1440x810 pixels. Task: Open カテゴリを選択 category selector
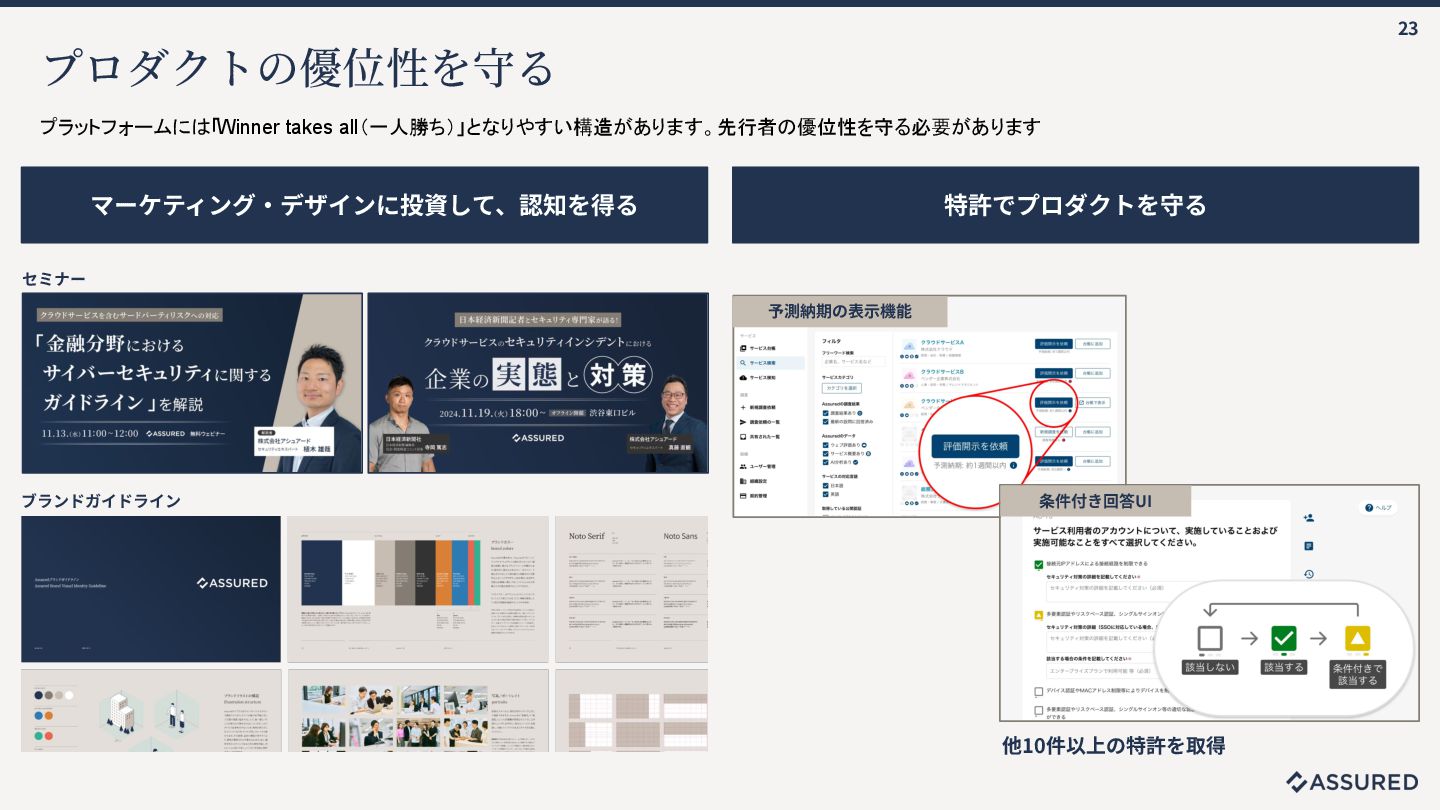842,388
